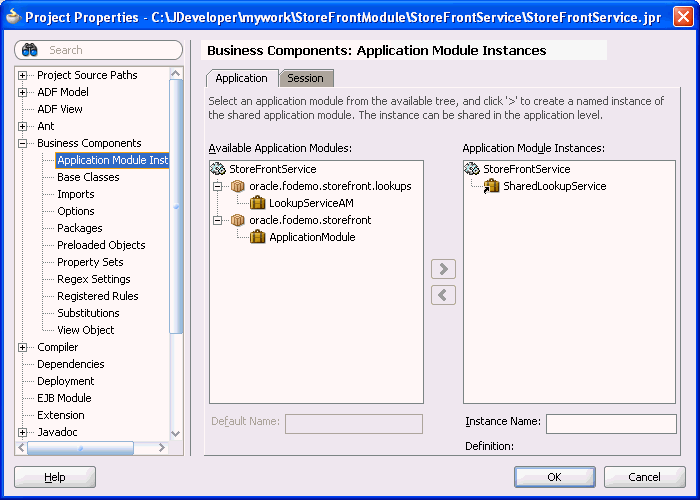
Task: Select Regex Settings tree item
Action: click(93, 279)
